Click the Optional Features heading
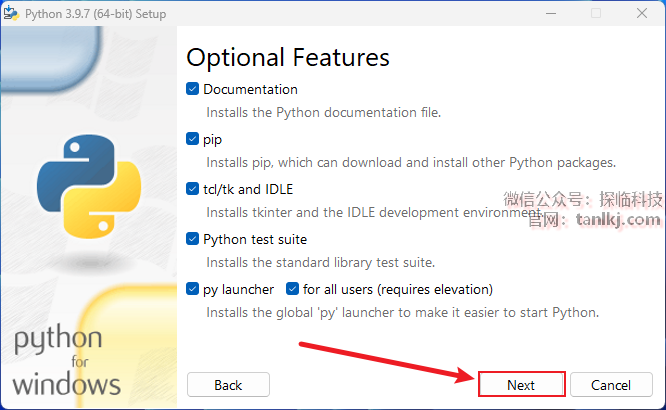The width and height of the screenshot is (666, 410). (288, 57)
